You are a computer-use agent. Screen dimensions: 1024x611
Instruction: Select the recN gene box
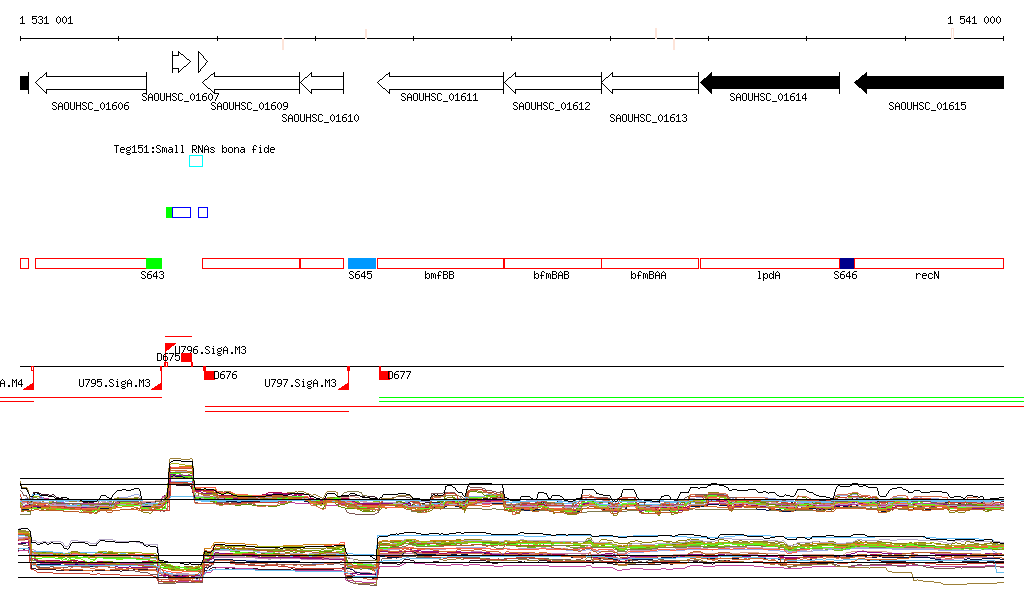pyautogui.click(x=928, y=263)
